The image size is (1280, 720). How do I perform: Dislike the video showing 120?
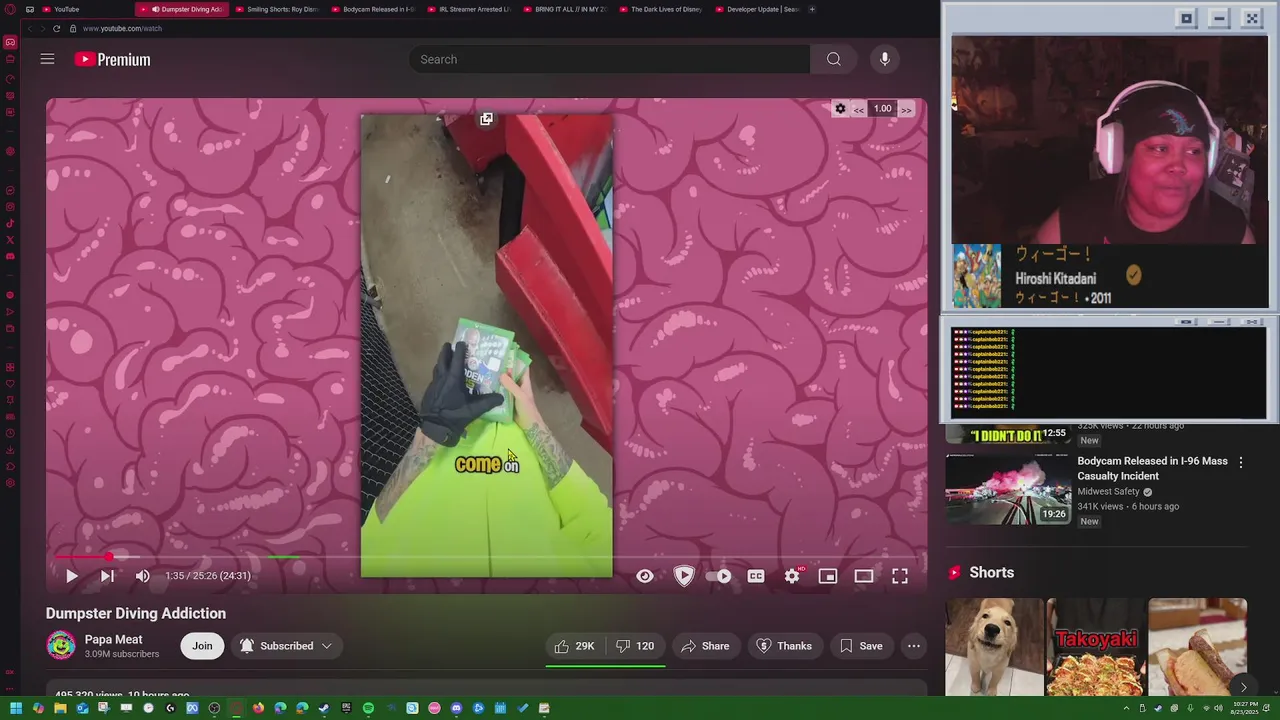click(x=635, y=646)
